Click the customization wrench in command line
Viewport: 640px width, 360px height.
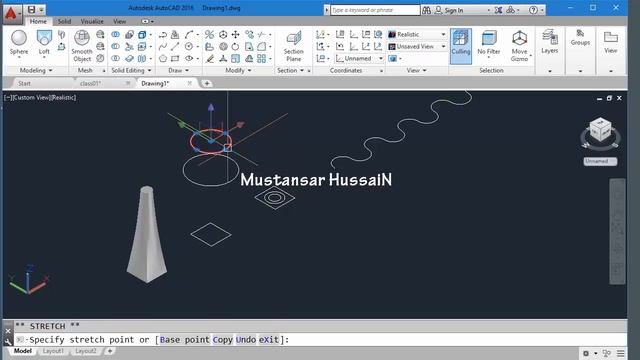click(x=8, y=342)
